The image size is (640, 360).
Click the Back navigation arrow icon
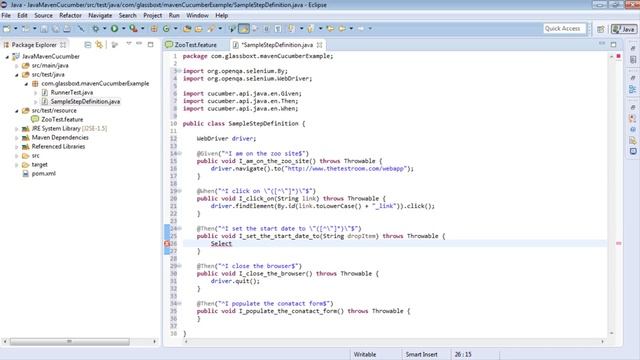click(342, 29)
